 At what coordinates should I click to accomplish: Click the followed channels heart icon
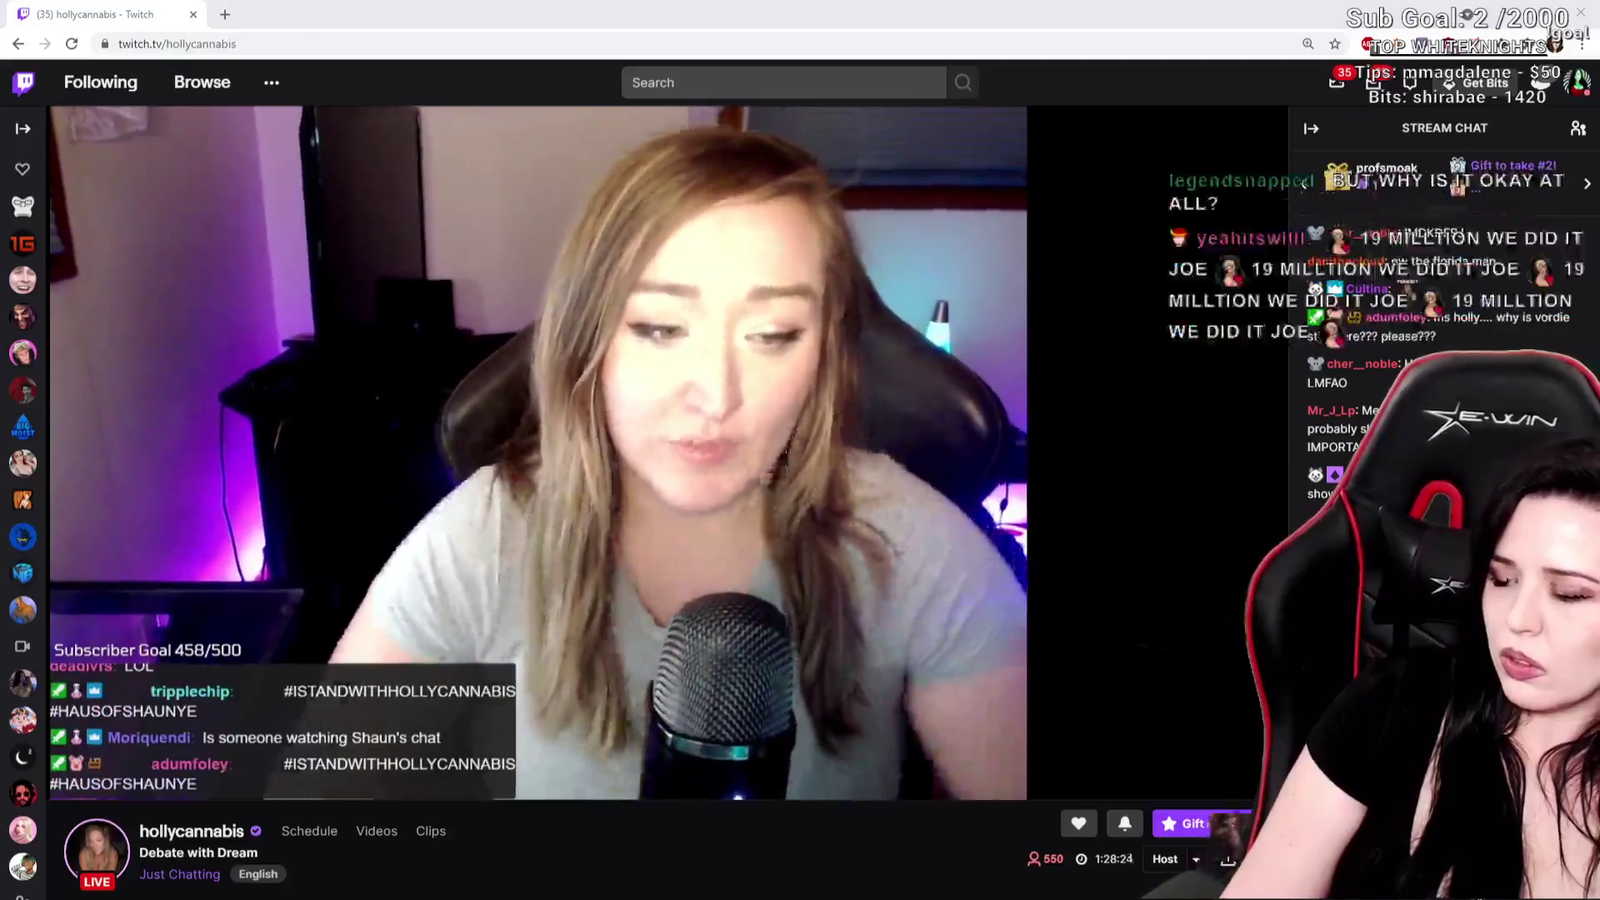click(23, 169)
